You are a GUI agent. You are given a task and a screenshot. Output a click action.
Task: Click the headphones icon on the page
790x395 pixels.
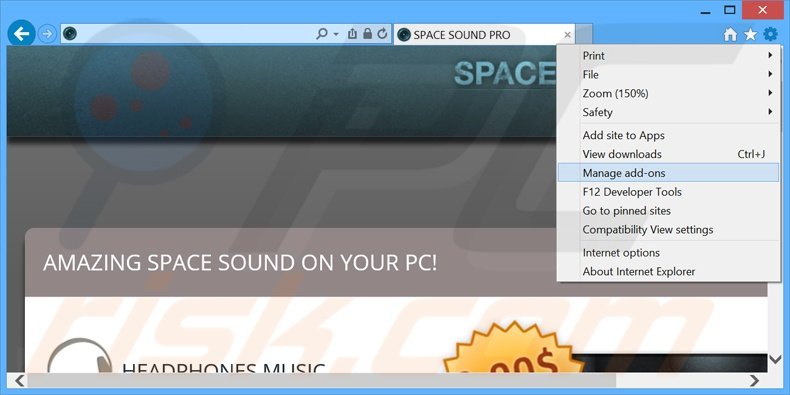[80, 355]
